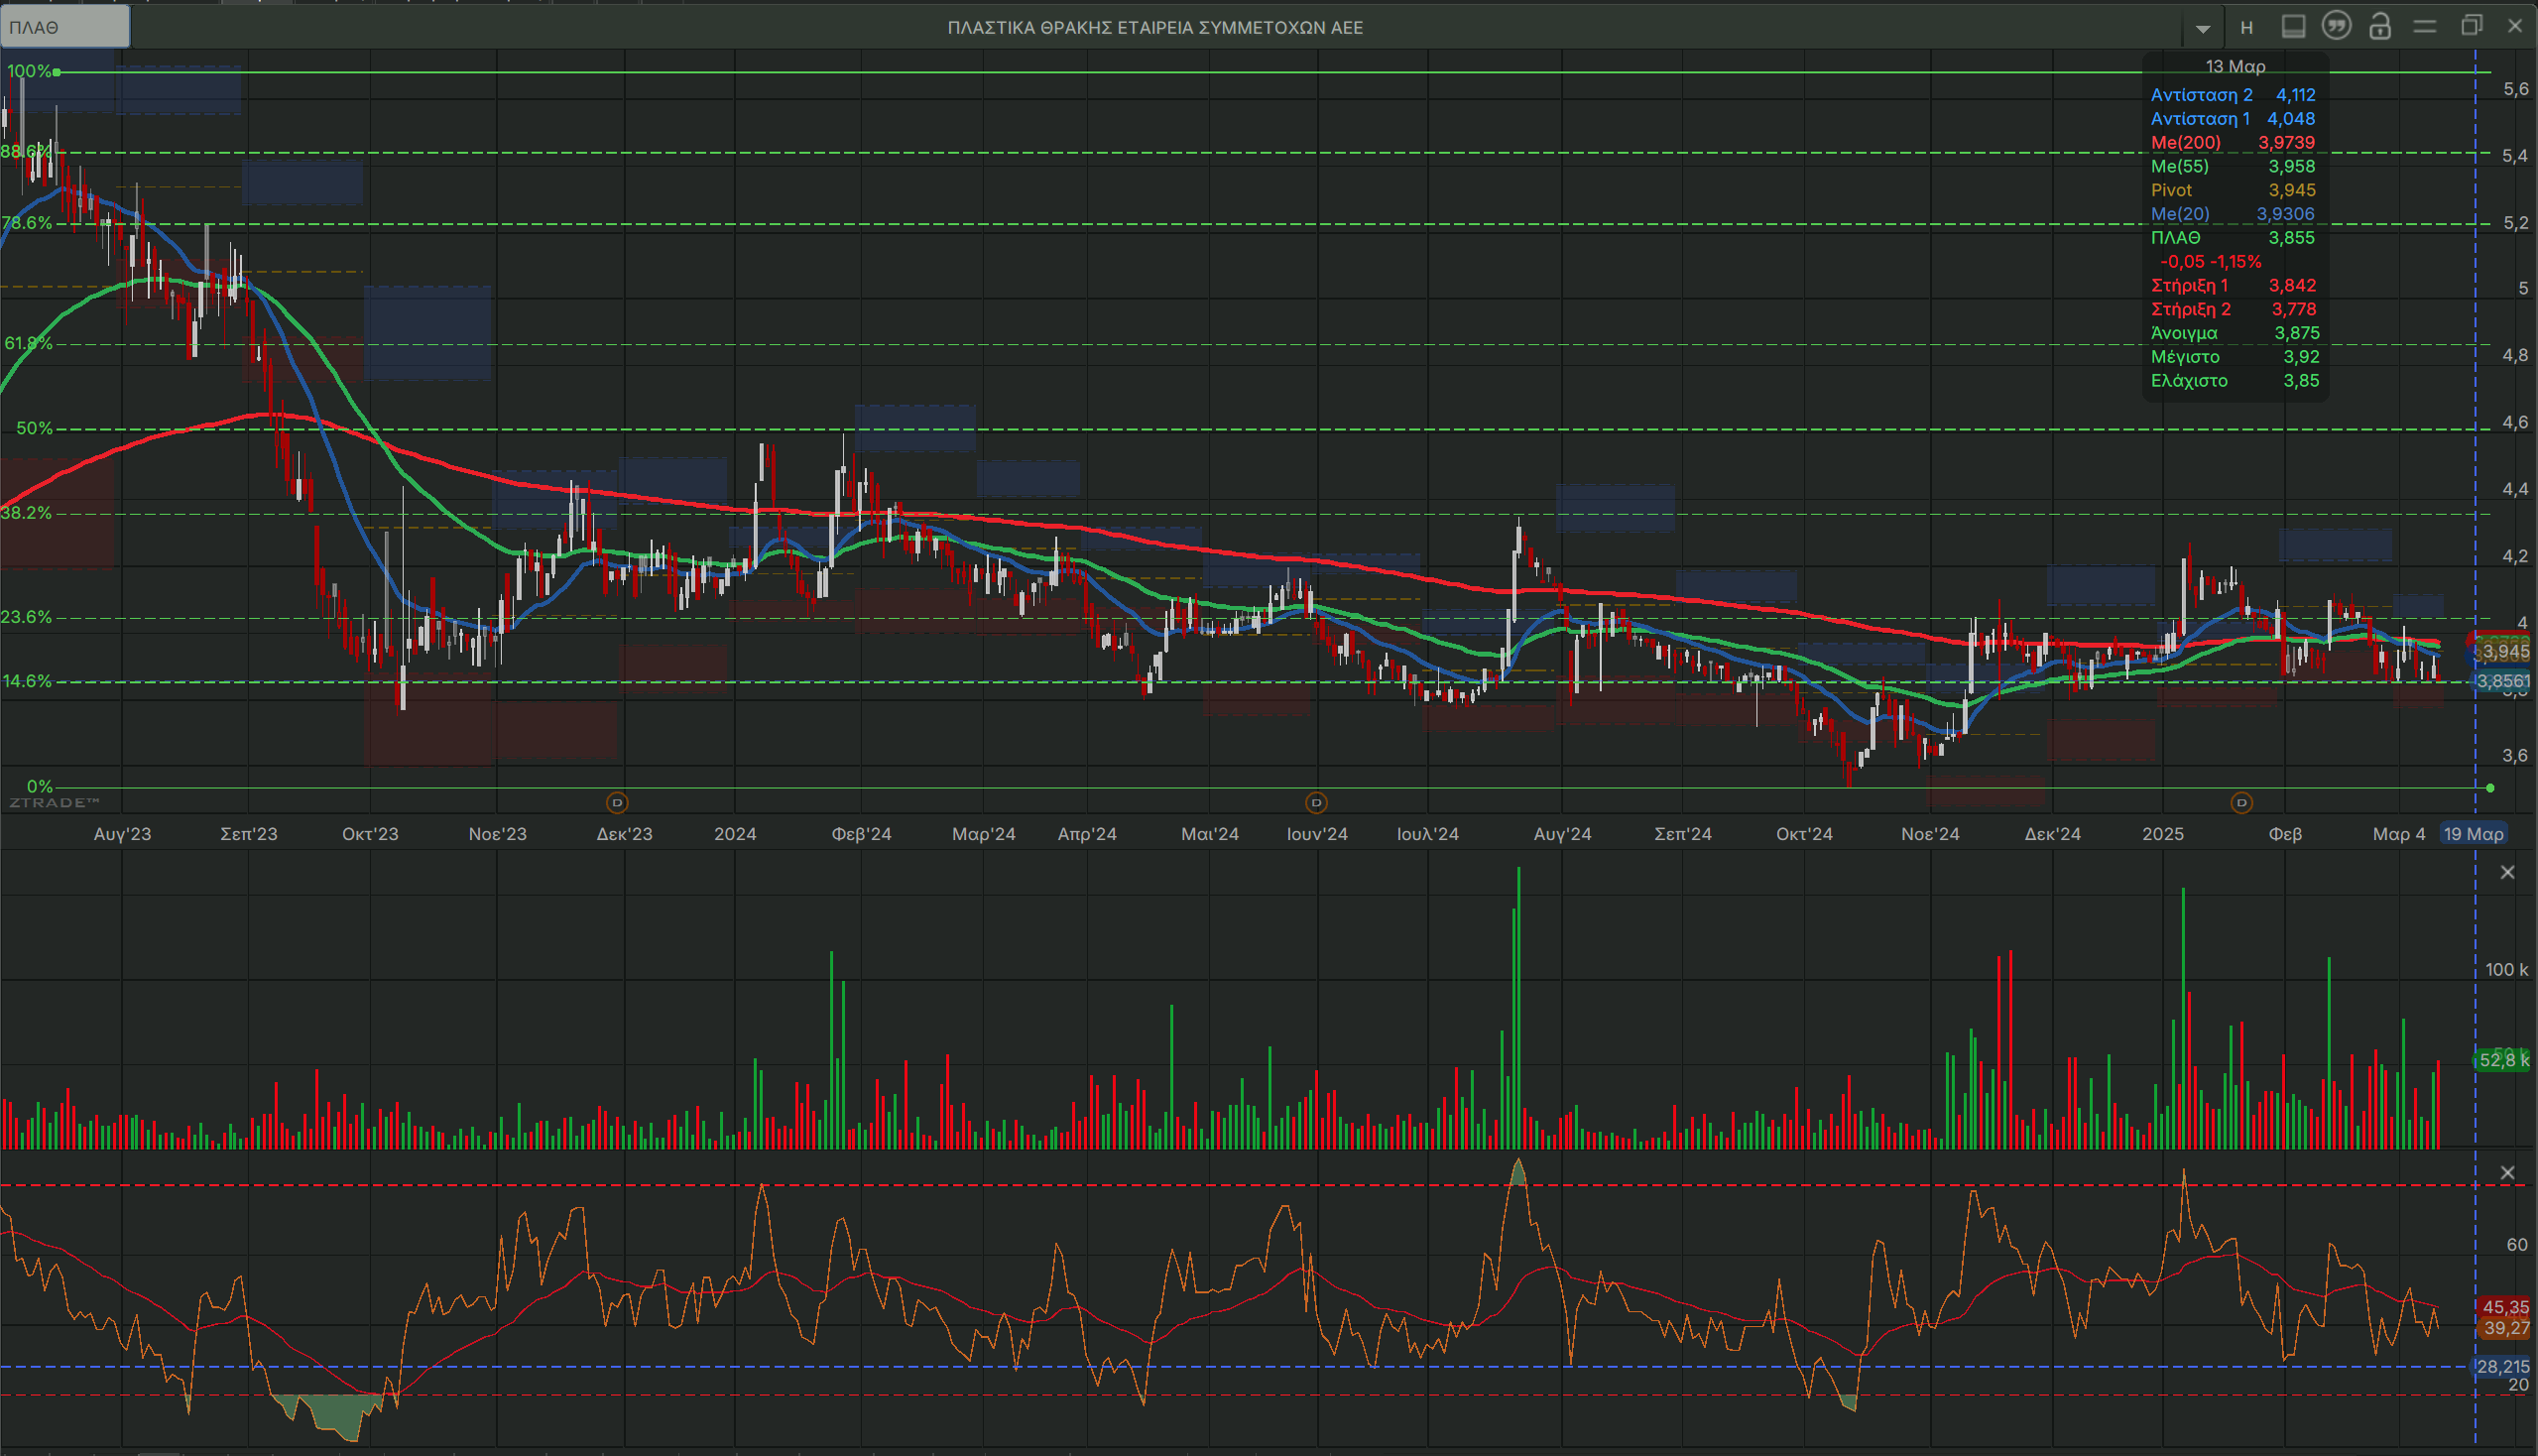Click the ΠΛΑΘ symbol input field
The height and width of the screenshot is (1456, 2538).
click(64, 27)
